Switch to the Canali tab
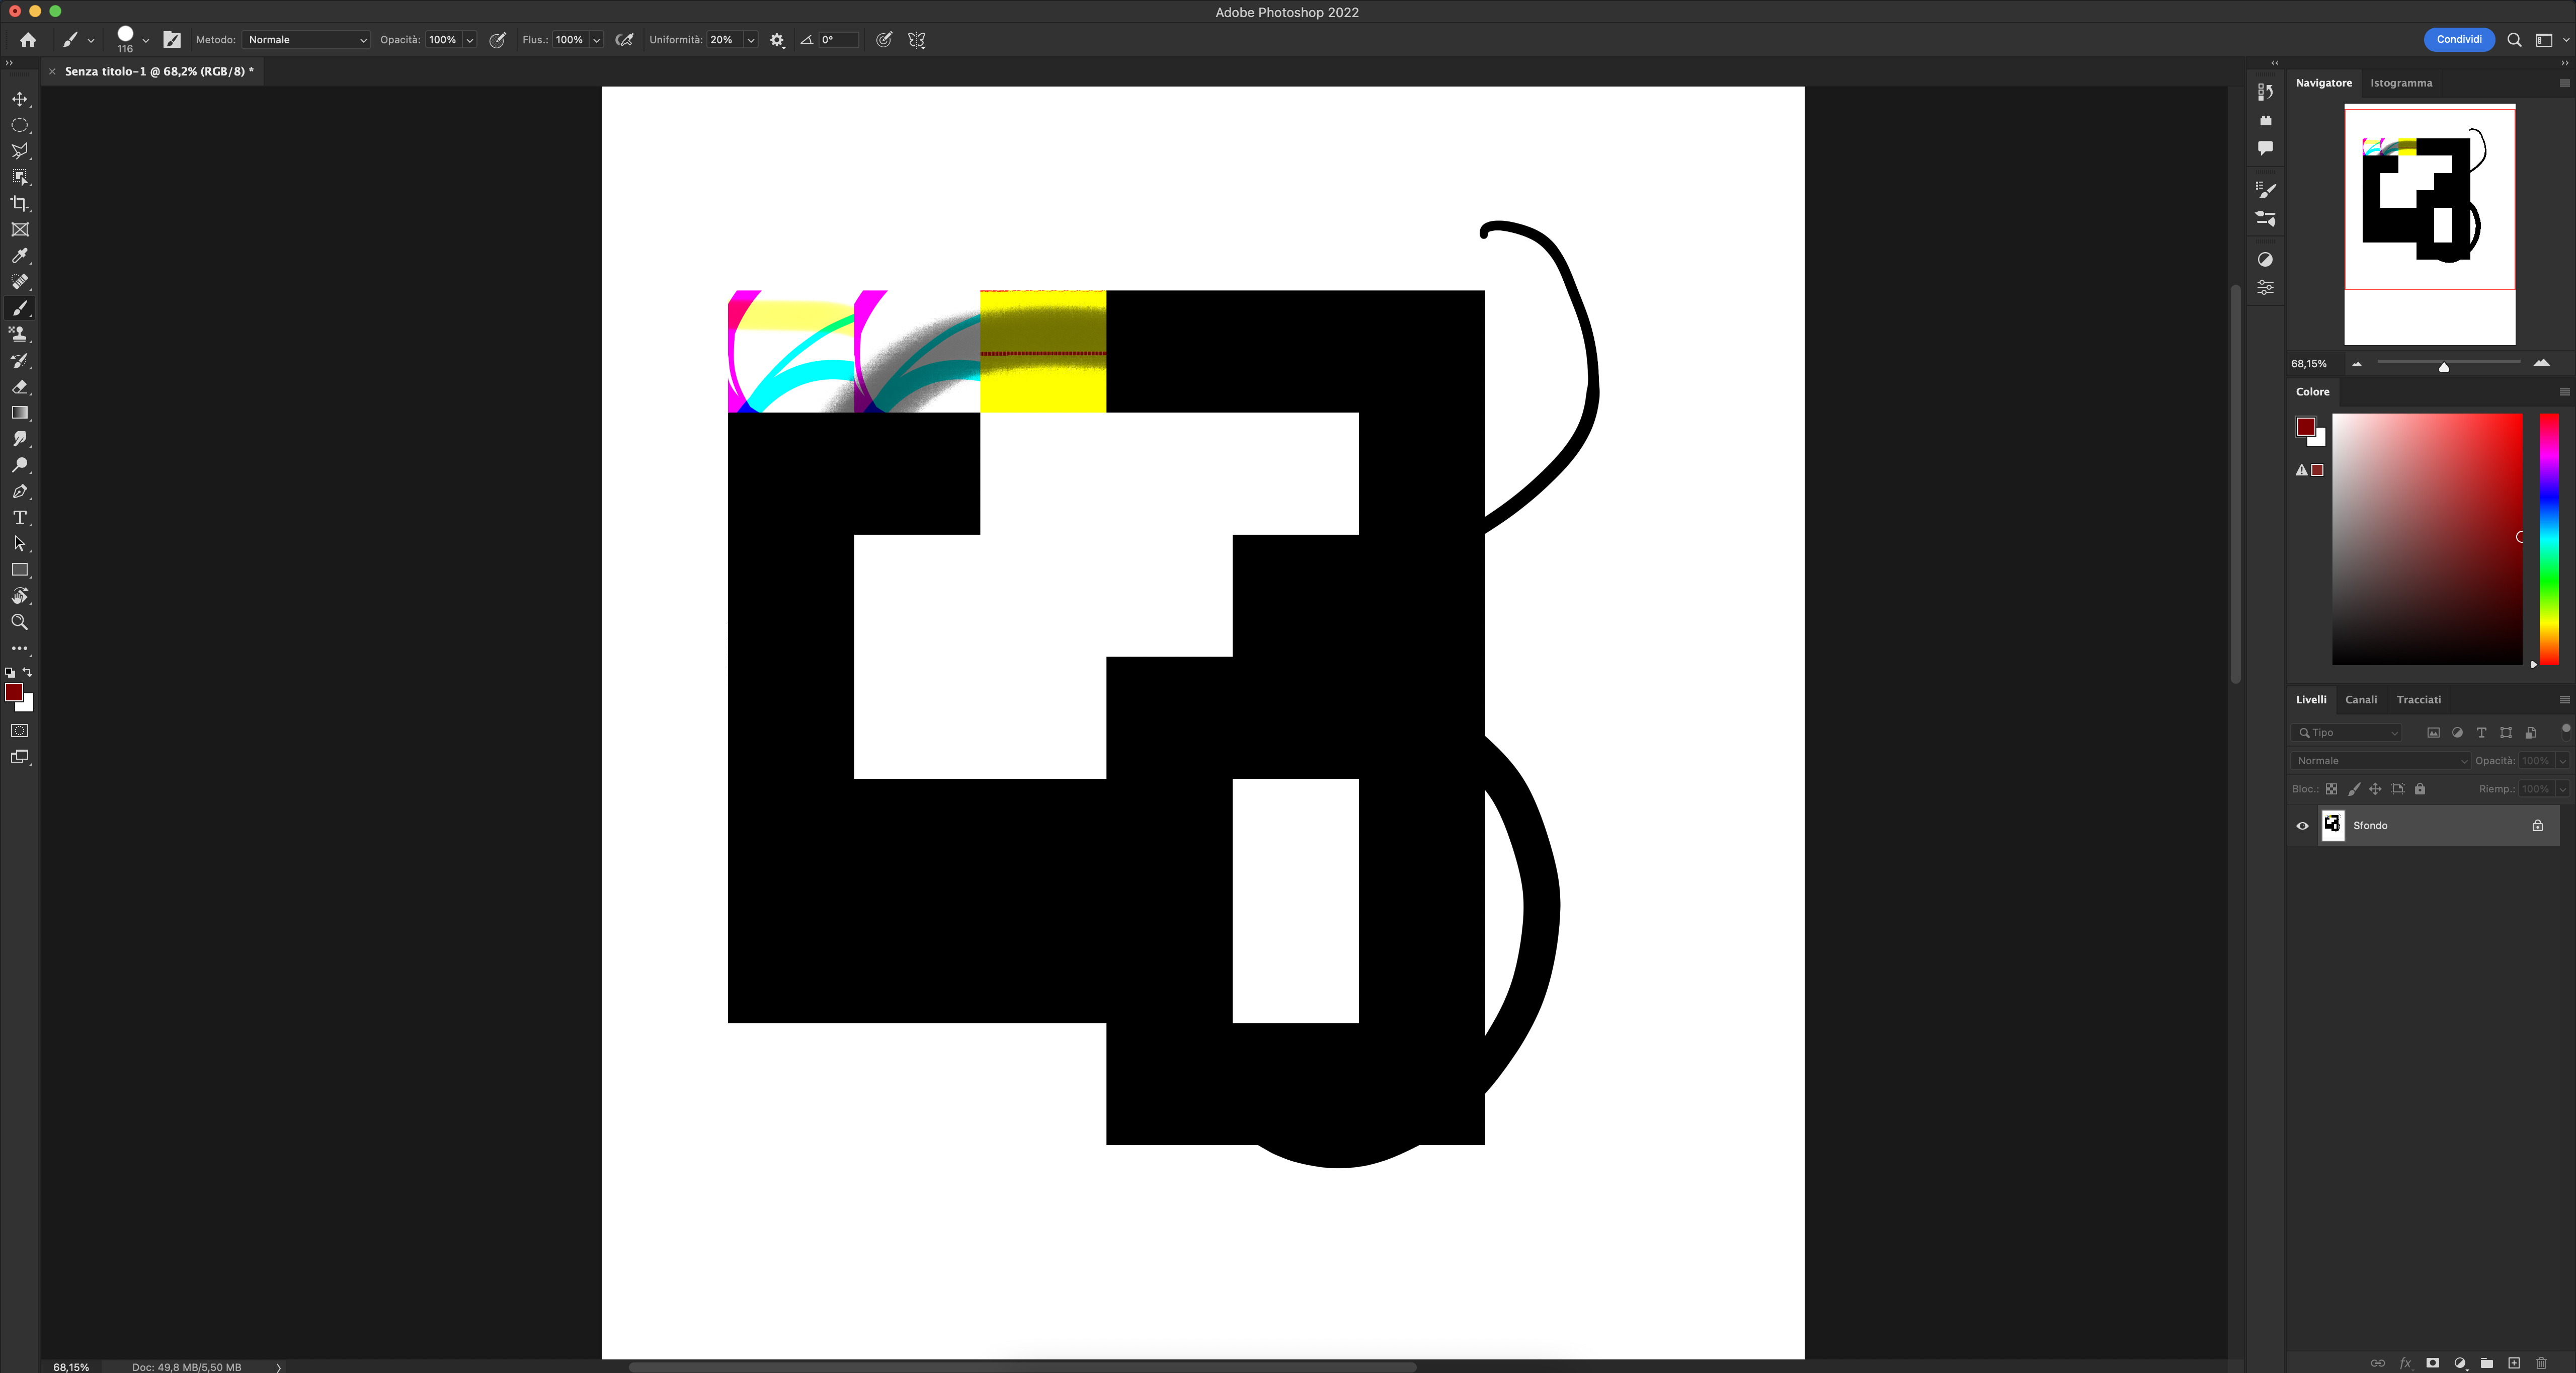Image resolution: width=2576 pixels, height=1373 pixels. click(x=2362, y=699)
